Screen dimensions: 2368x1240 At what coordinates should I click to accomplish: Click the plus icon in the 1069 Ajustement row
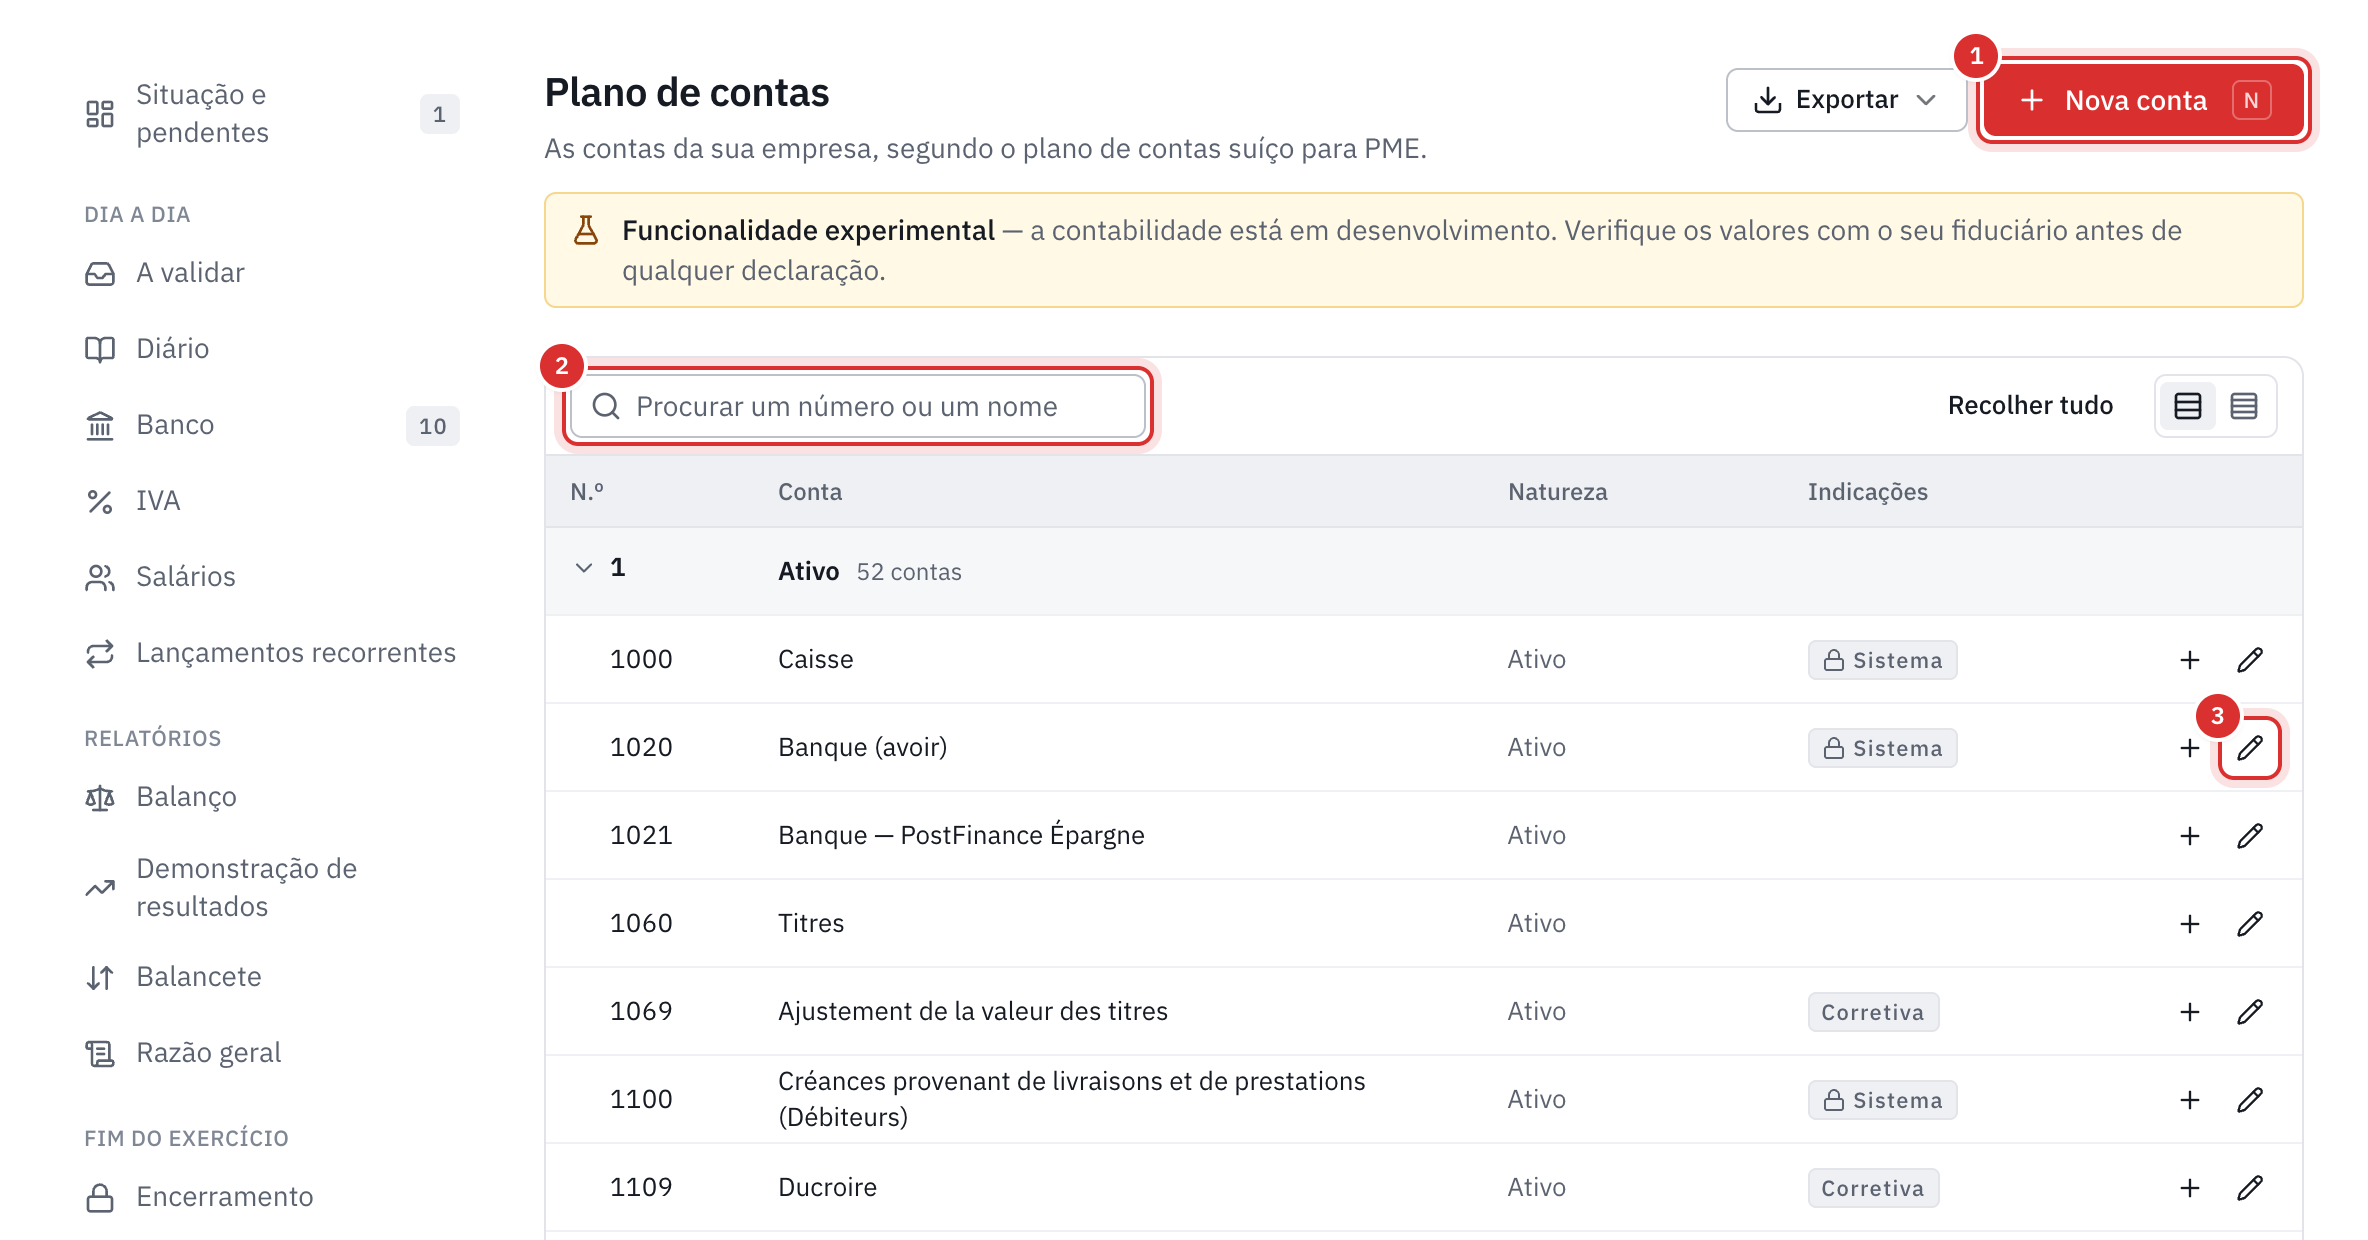(2190, 1012)
